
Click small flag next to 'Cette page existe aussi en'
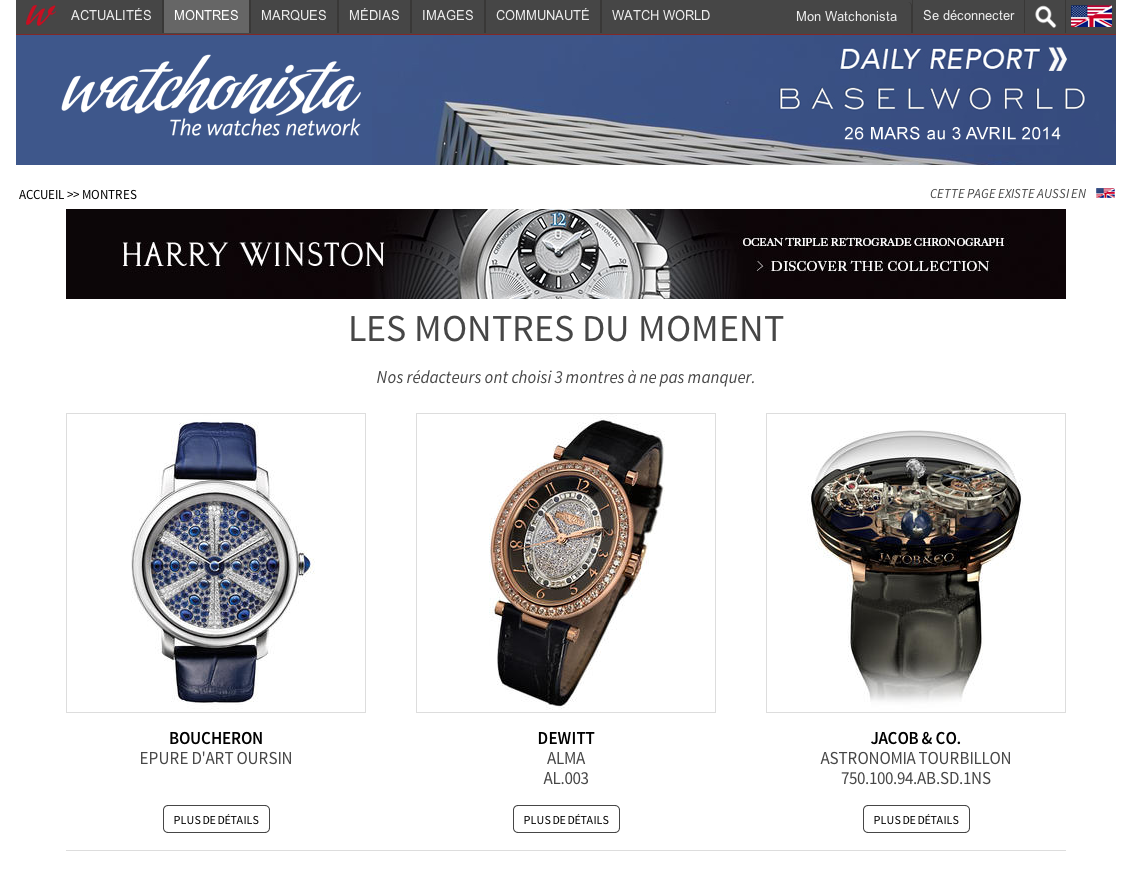tap(1105, 193)
